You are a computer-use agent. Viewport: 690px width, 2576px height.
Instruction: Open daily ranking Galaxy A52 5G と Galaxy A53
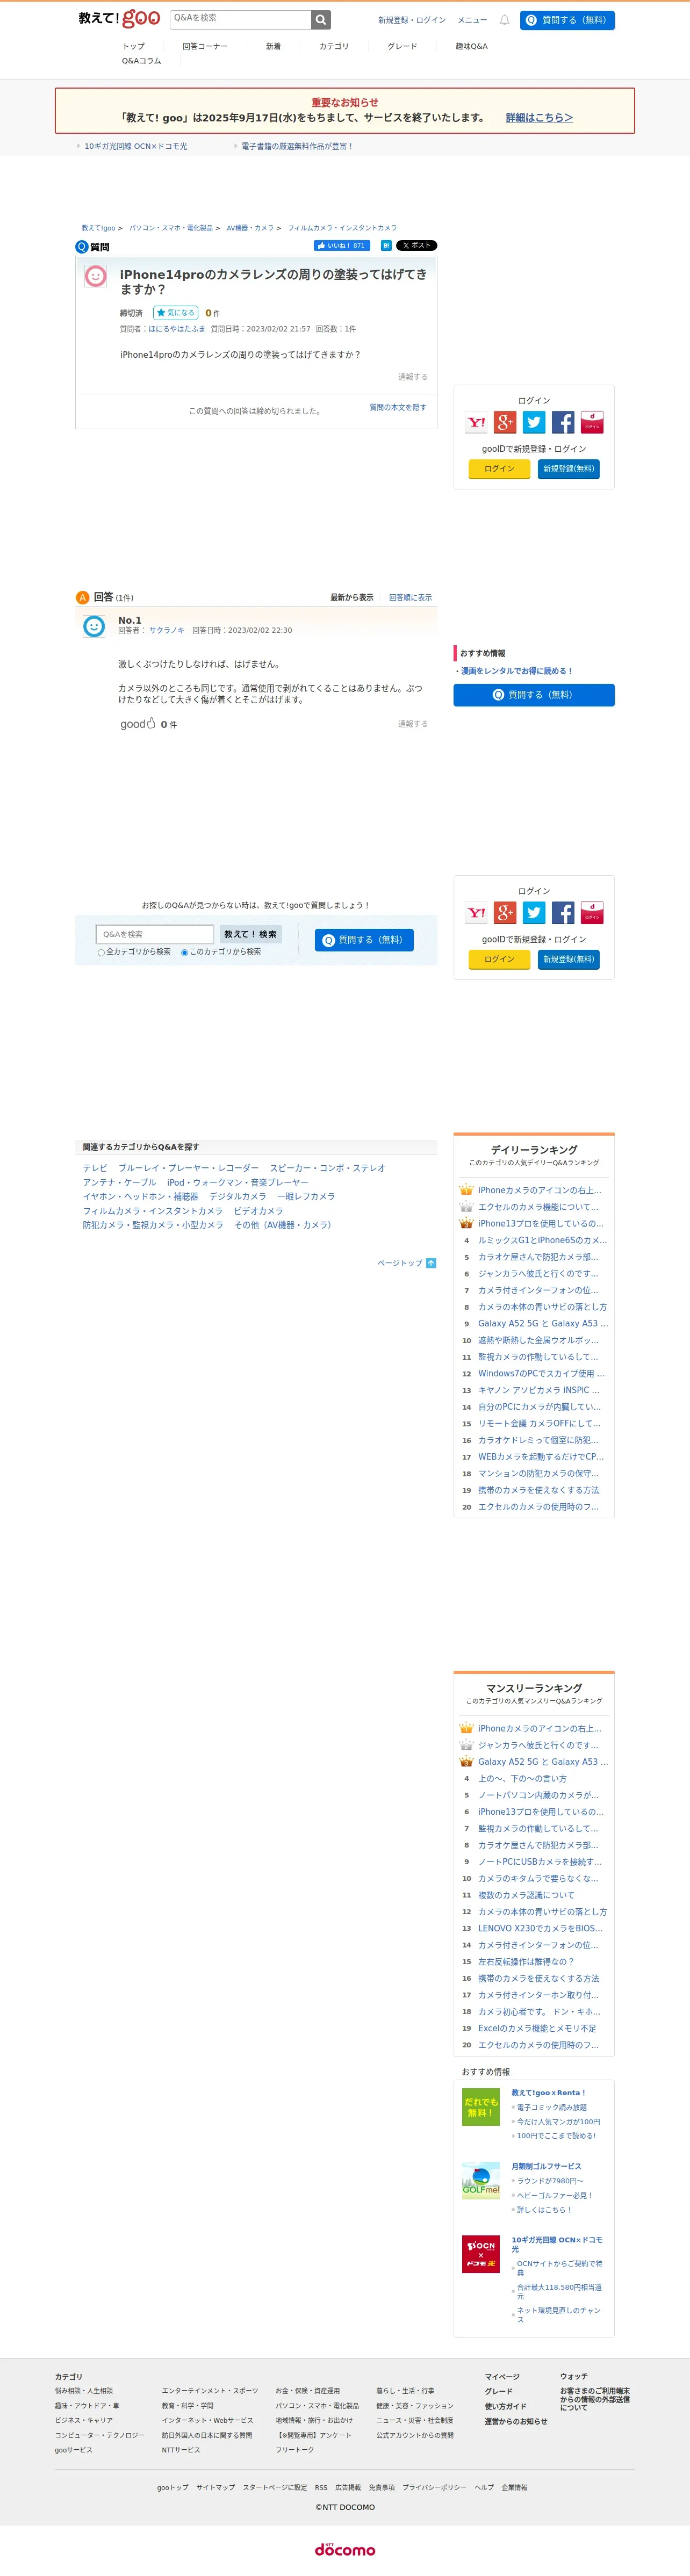coord(543,1324)
